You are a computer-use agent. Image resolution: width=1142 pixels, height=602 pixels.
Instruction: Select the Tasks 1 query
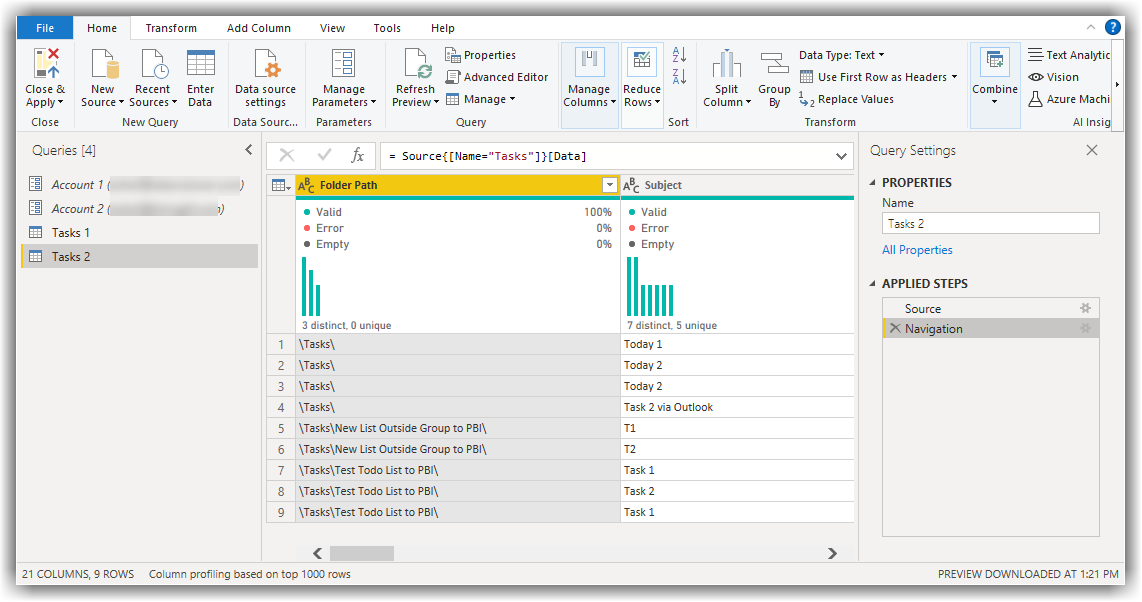click(x=140, y=233)
